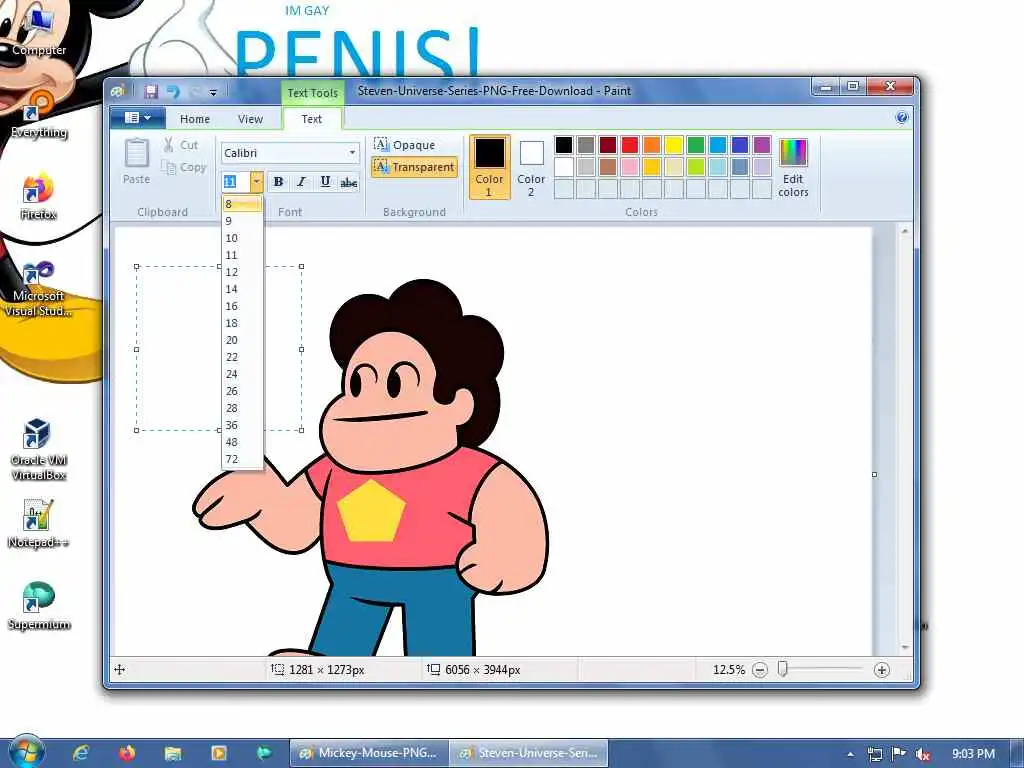Click Action Center flag tray icon
Screen dimensions: 1024x768
899,754
